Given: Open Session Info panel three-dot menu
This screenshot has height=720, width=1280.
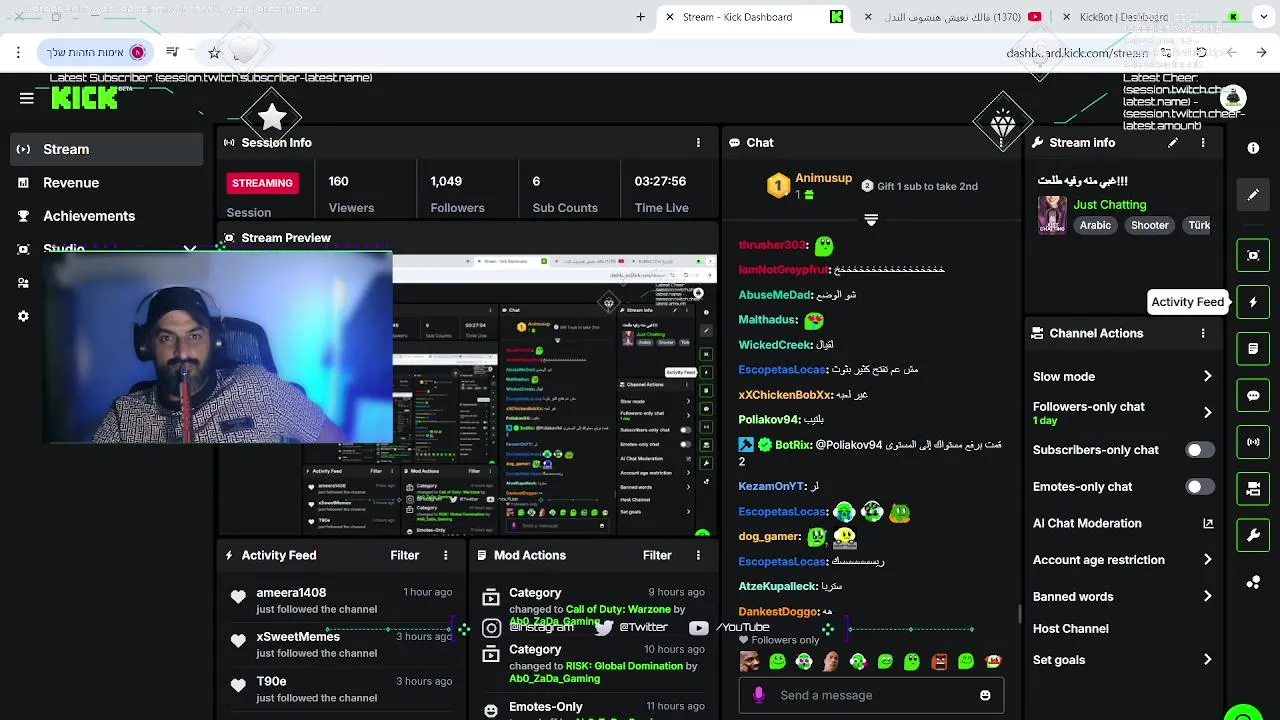Looking at the screenshot, I should pos(698,143).
